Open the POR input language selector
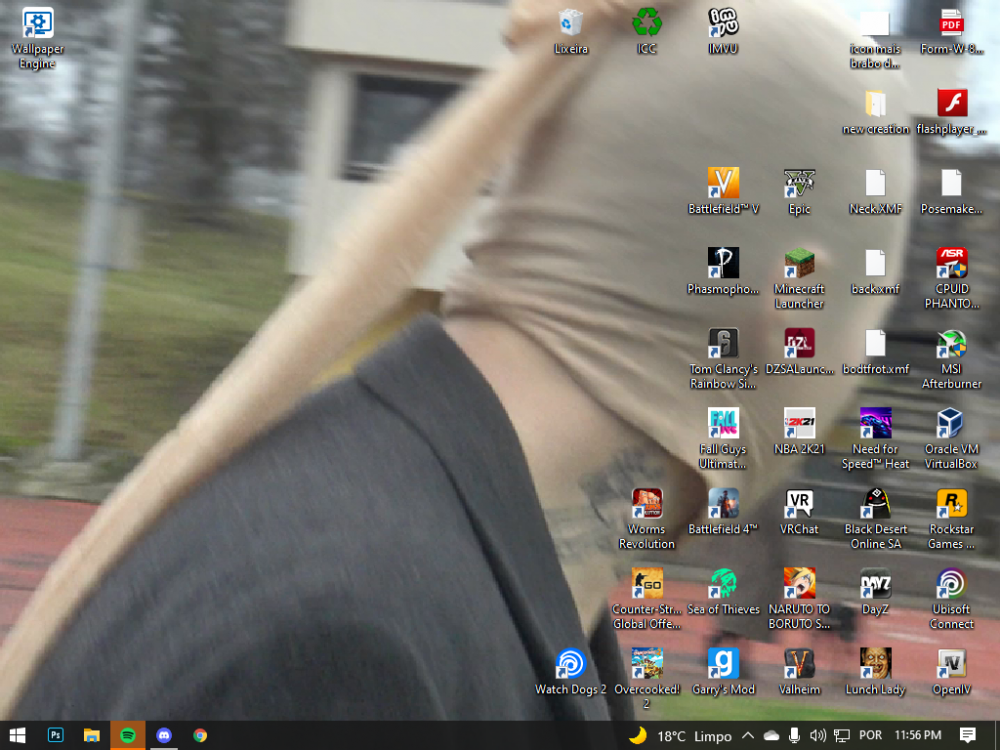Viewport: 1000px width, 750px height. pos(870,735)
